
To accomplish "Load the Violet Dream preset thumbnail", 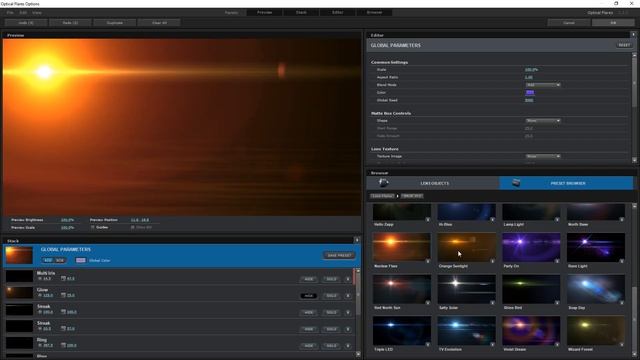I will click(531, 330).
